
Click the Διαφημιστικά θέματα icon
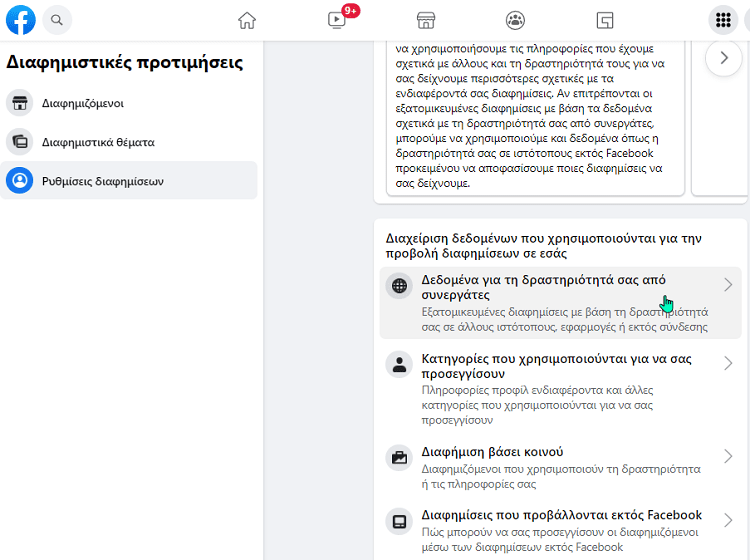coord(20,142)
